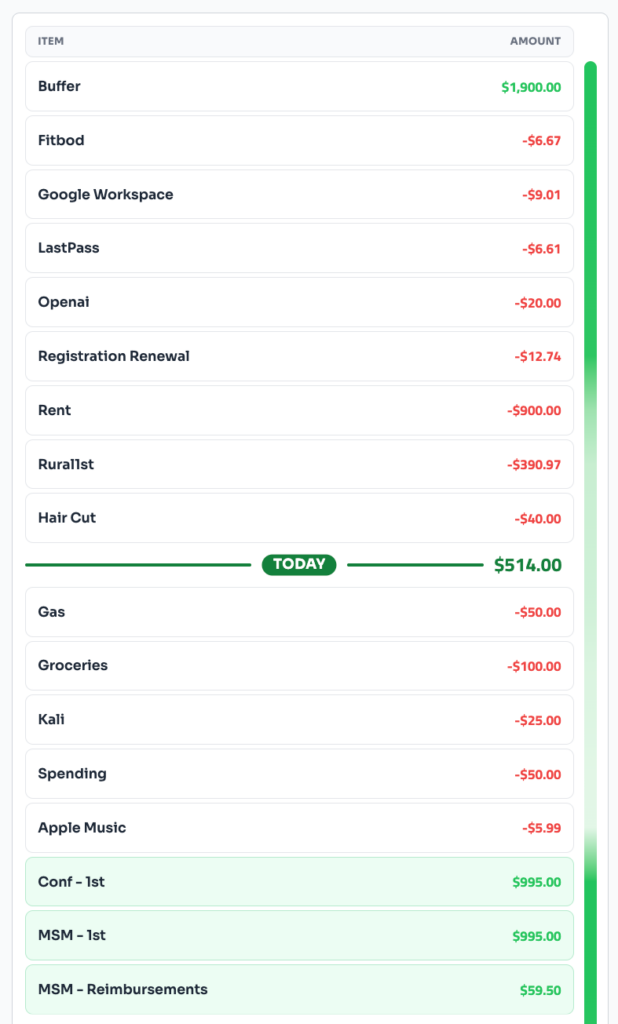This screenshot has width=618, height=1024.
Task: Select the LastPass subscription row
Action: pos(299,249)
